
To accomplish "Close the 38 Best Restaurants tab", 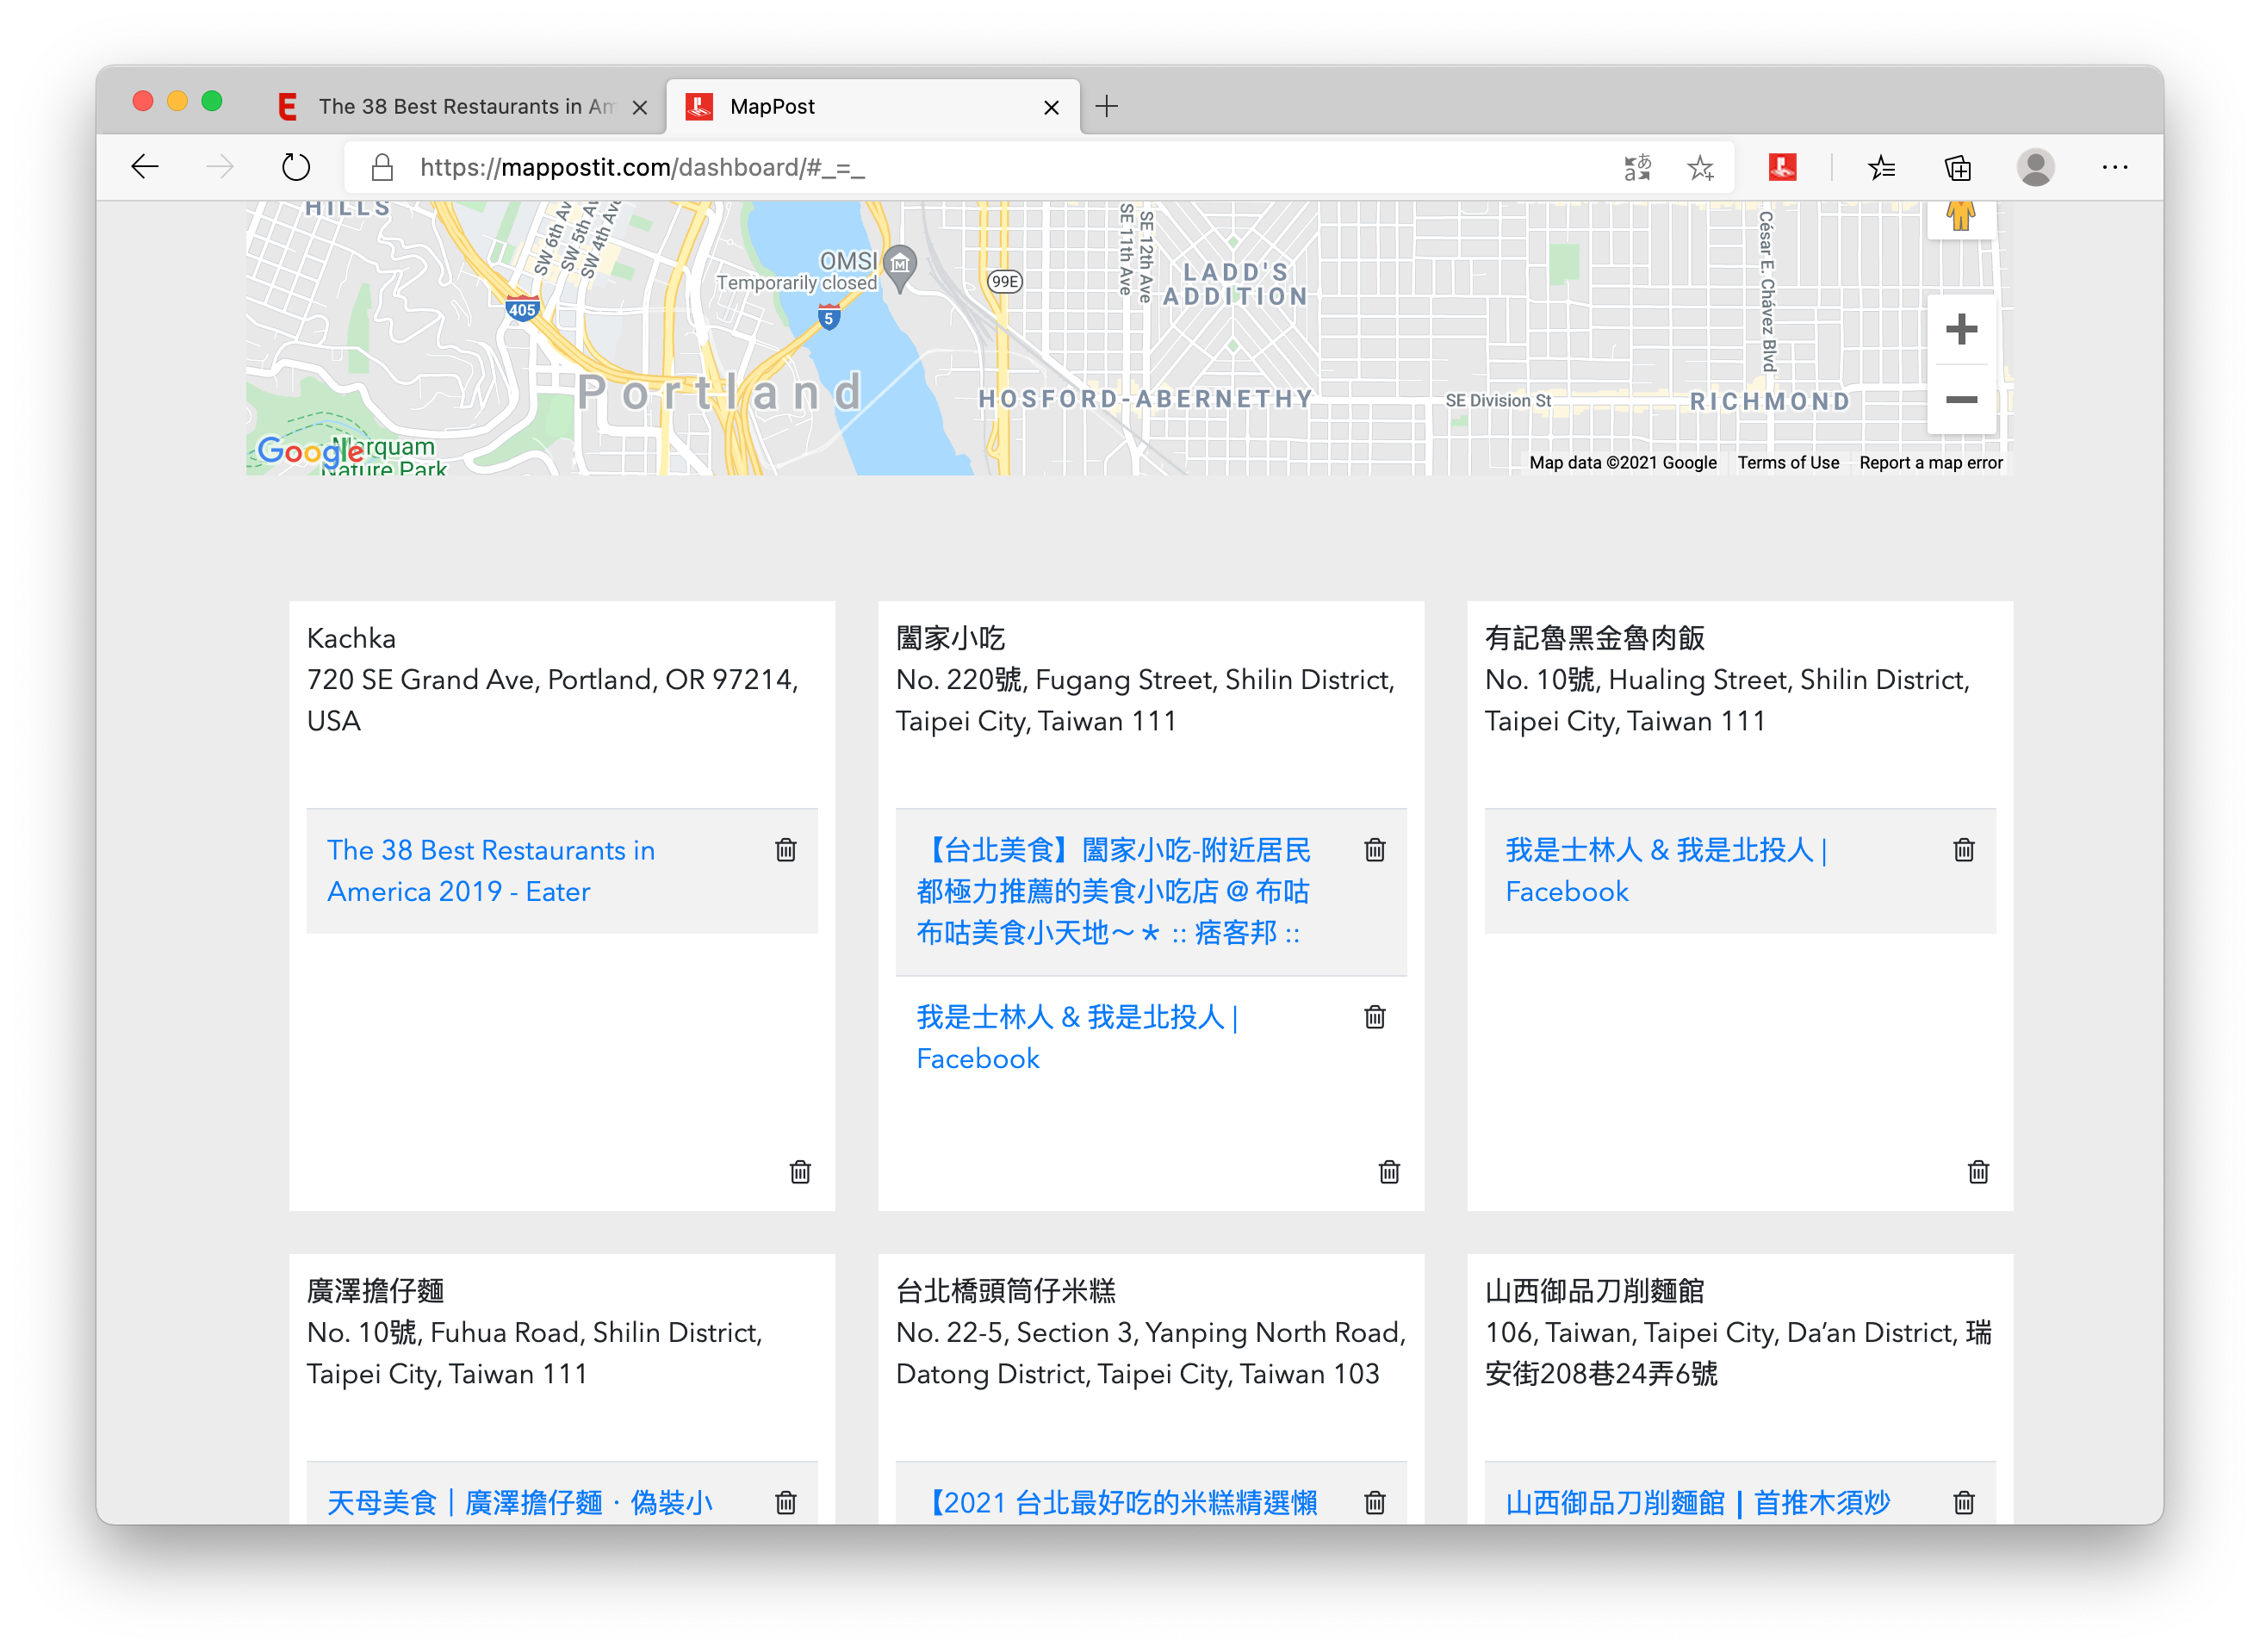I will click(x=640, y=107).
